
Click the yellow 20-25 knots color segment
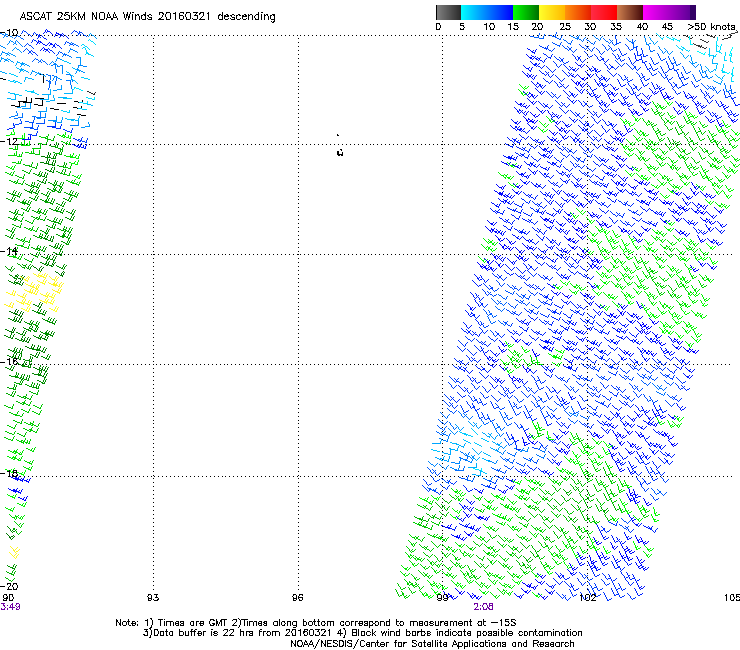[552, 12]
